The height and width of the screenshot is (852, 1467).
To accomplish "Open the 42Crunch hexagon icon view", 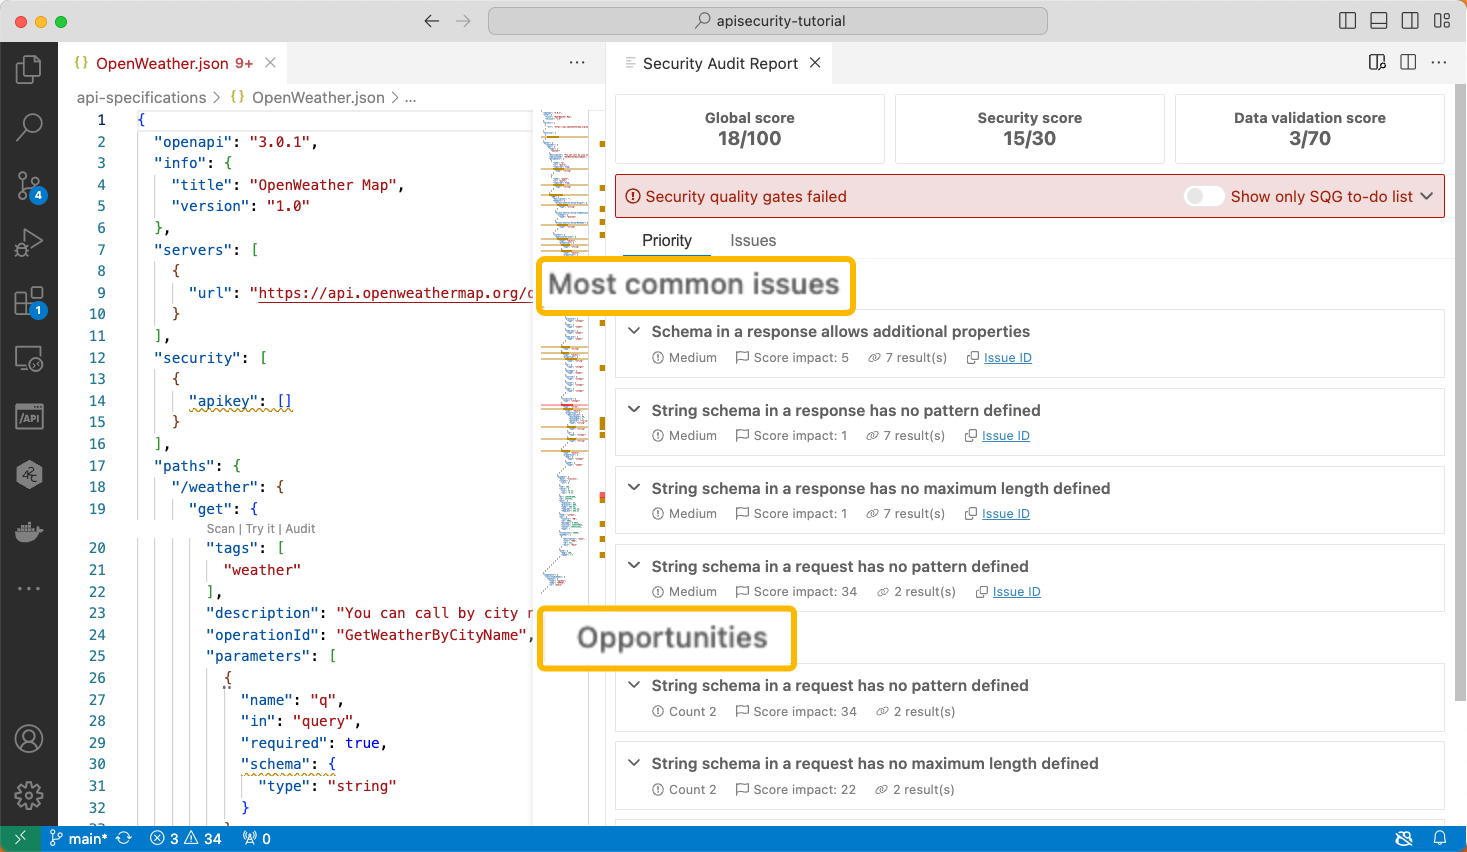I will coord(29,475).
